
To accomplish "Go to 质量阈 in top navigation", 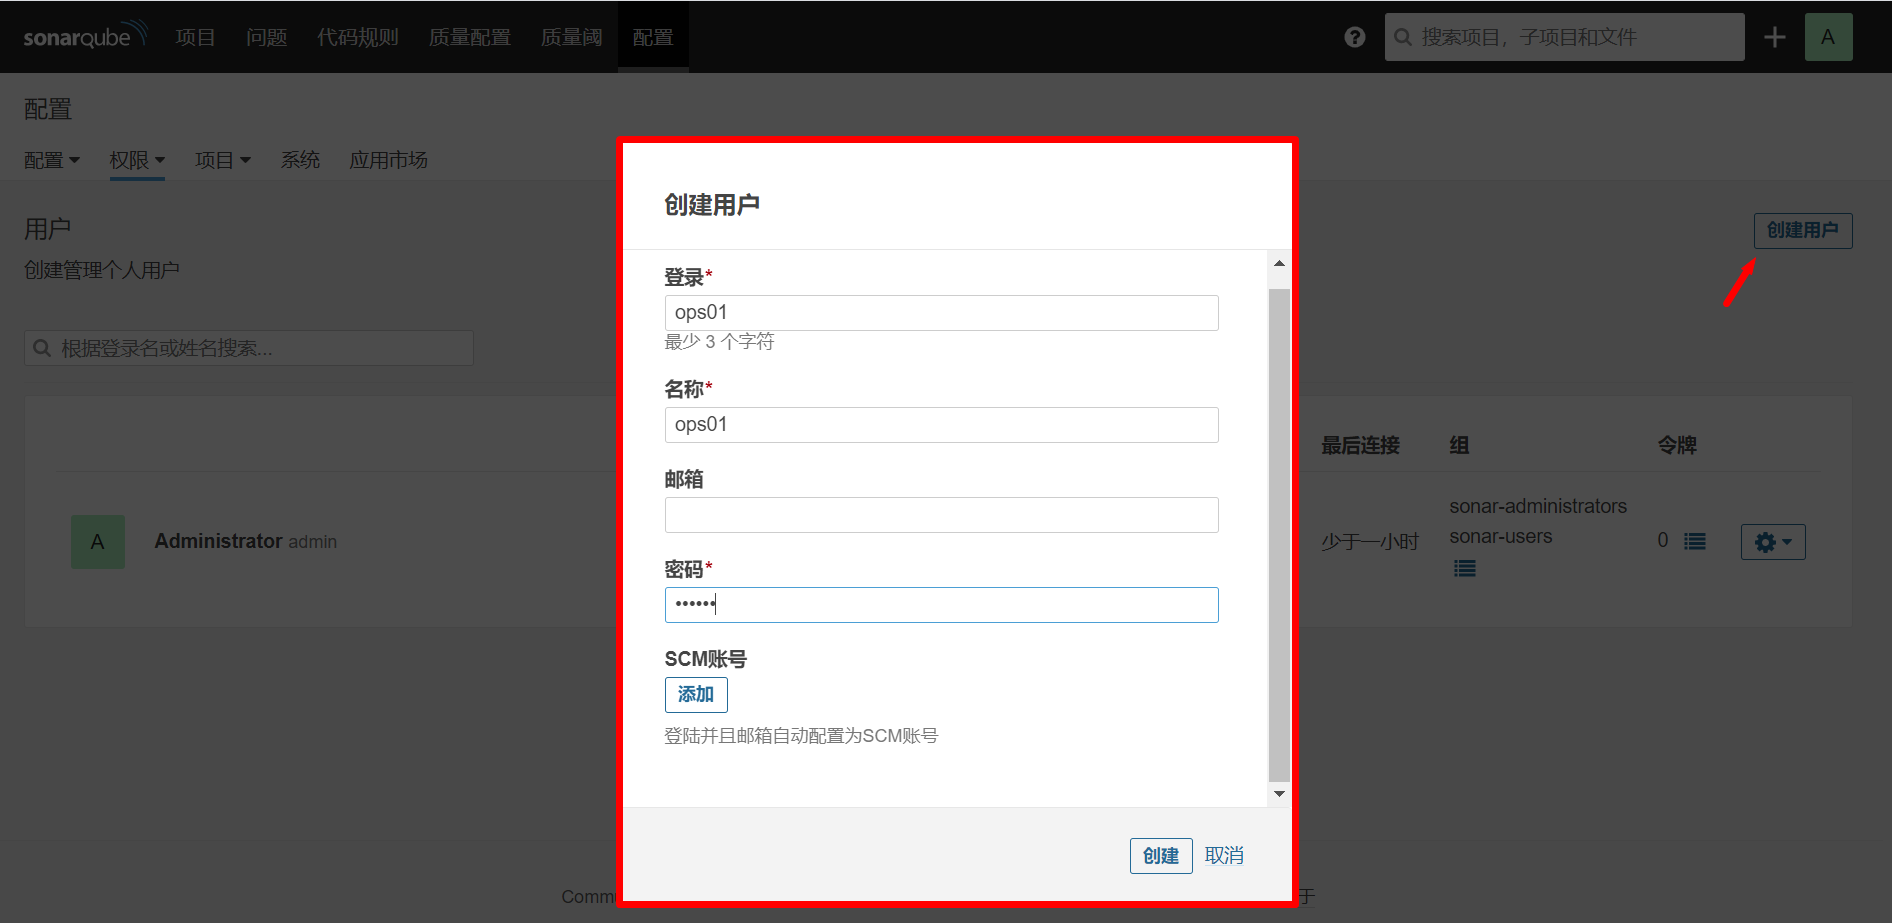I will 572,37.
